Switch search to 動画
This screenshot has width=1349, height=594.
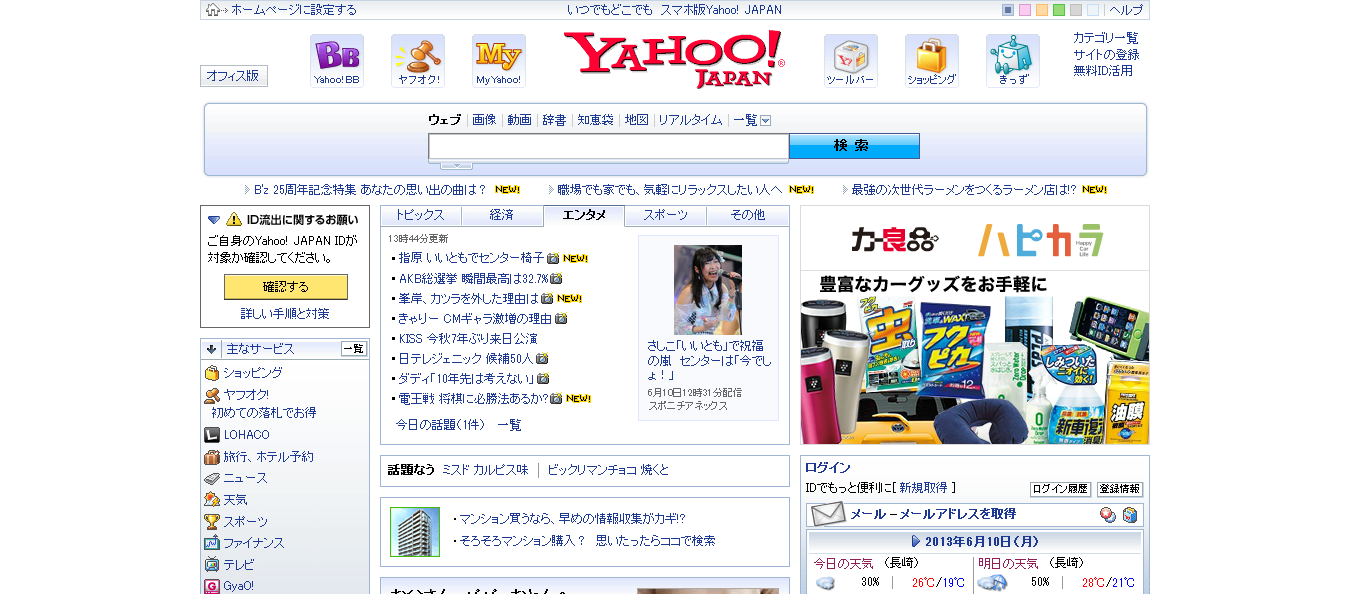coord(520,120)
